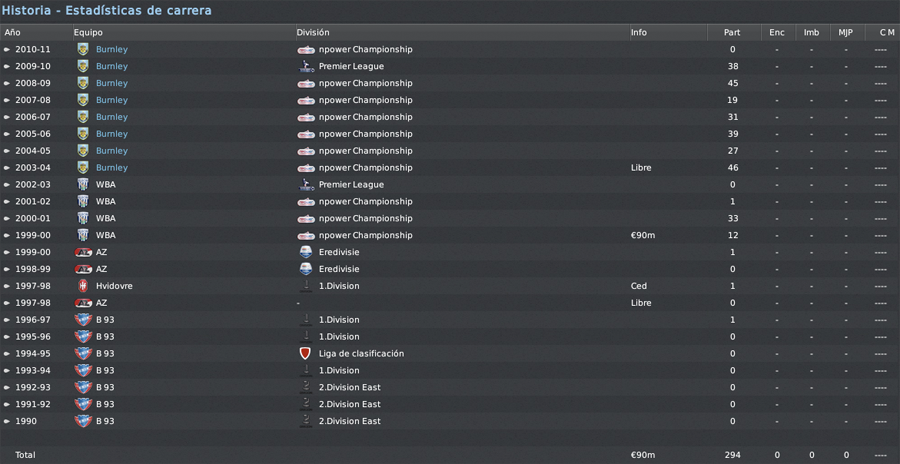Screen dimensions: 900x464
Task: Expand the 1997-98 Hvidovre row arrow
Action: pyautogui.click(x=7, y=286)
